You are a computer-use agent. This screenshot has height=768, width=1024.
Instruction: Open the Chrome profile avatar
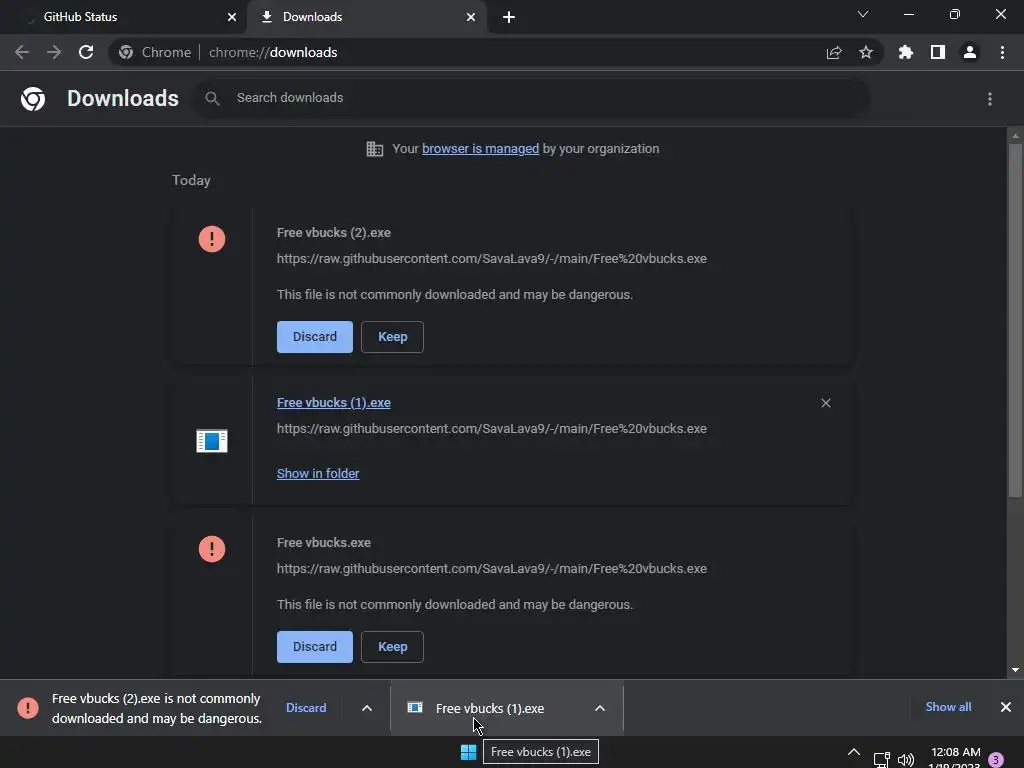click(970, 52)
